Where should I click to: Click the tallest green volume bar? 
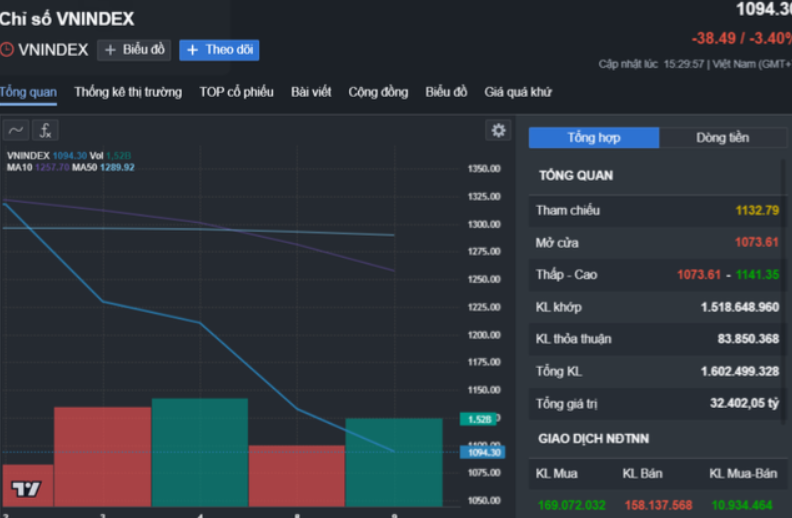(x=200, y=450)
